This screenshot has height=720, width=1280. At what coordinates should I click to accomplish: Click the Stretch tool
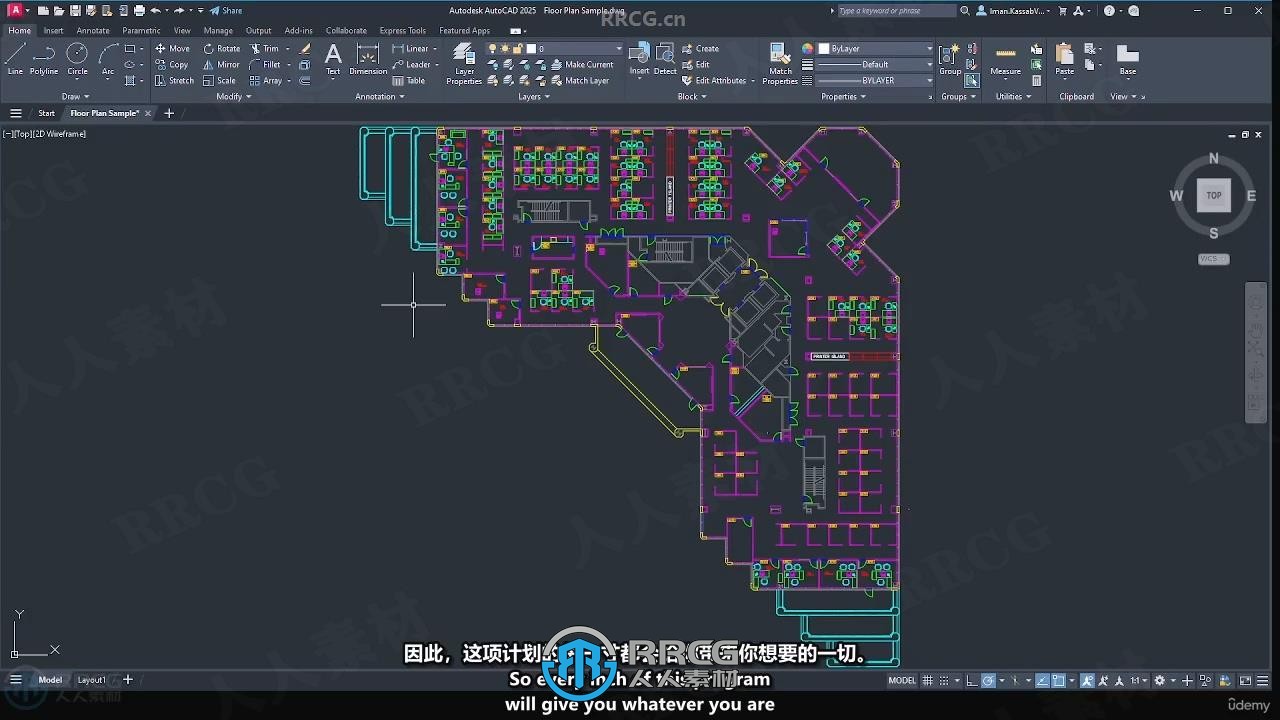[x=174, y=80]
